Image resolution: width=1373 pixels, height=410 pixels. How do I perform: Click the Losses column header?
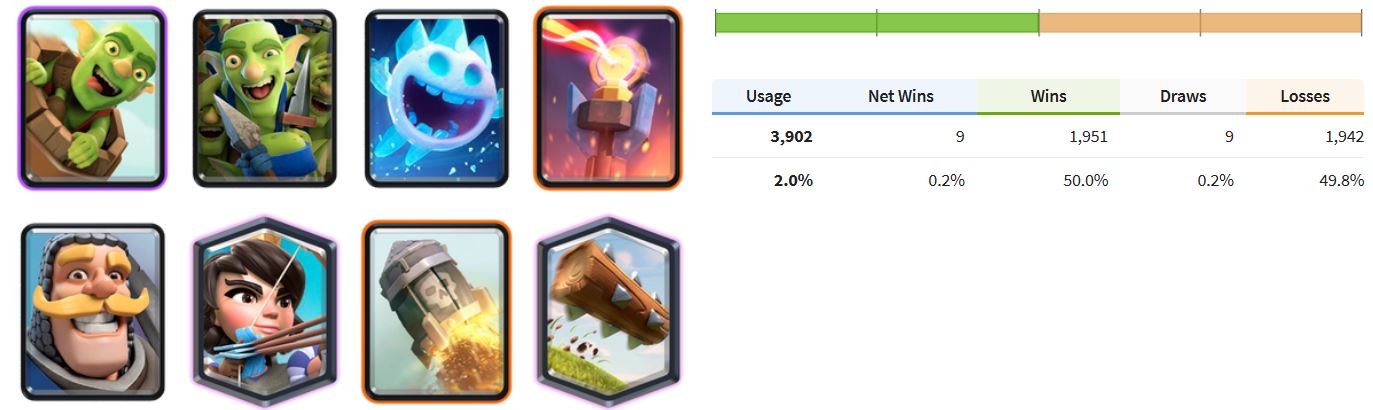pyautogui.click(x=1305, y=97)
